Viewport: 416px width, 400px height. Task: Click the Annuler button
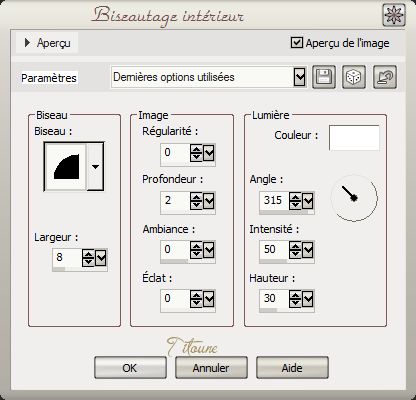(211, 368)
